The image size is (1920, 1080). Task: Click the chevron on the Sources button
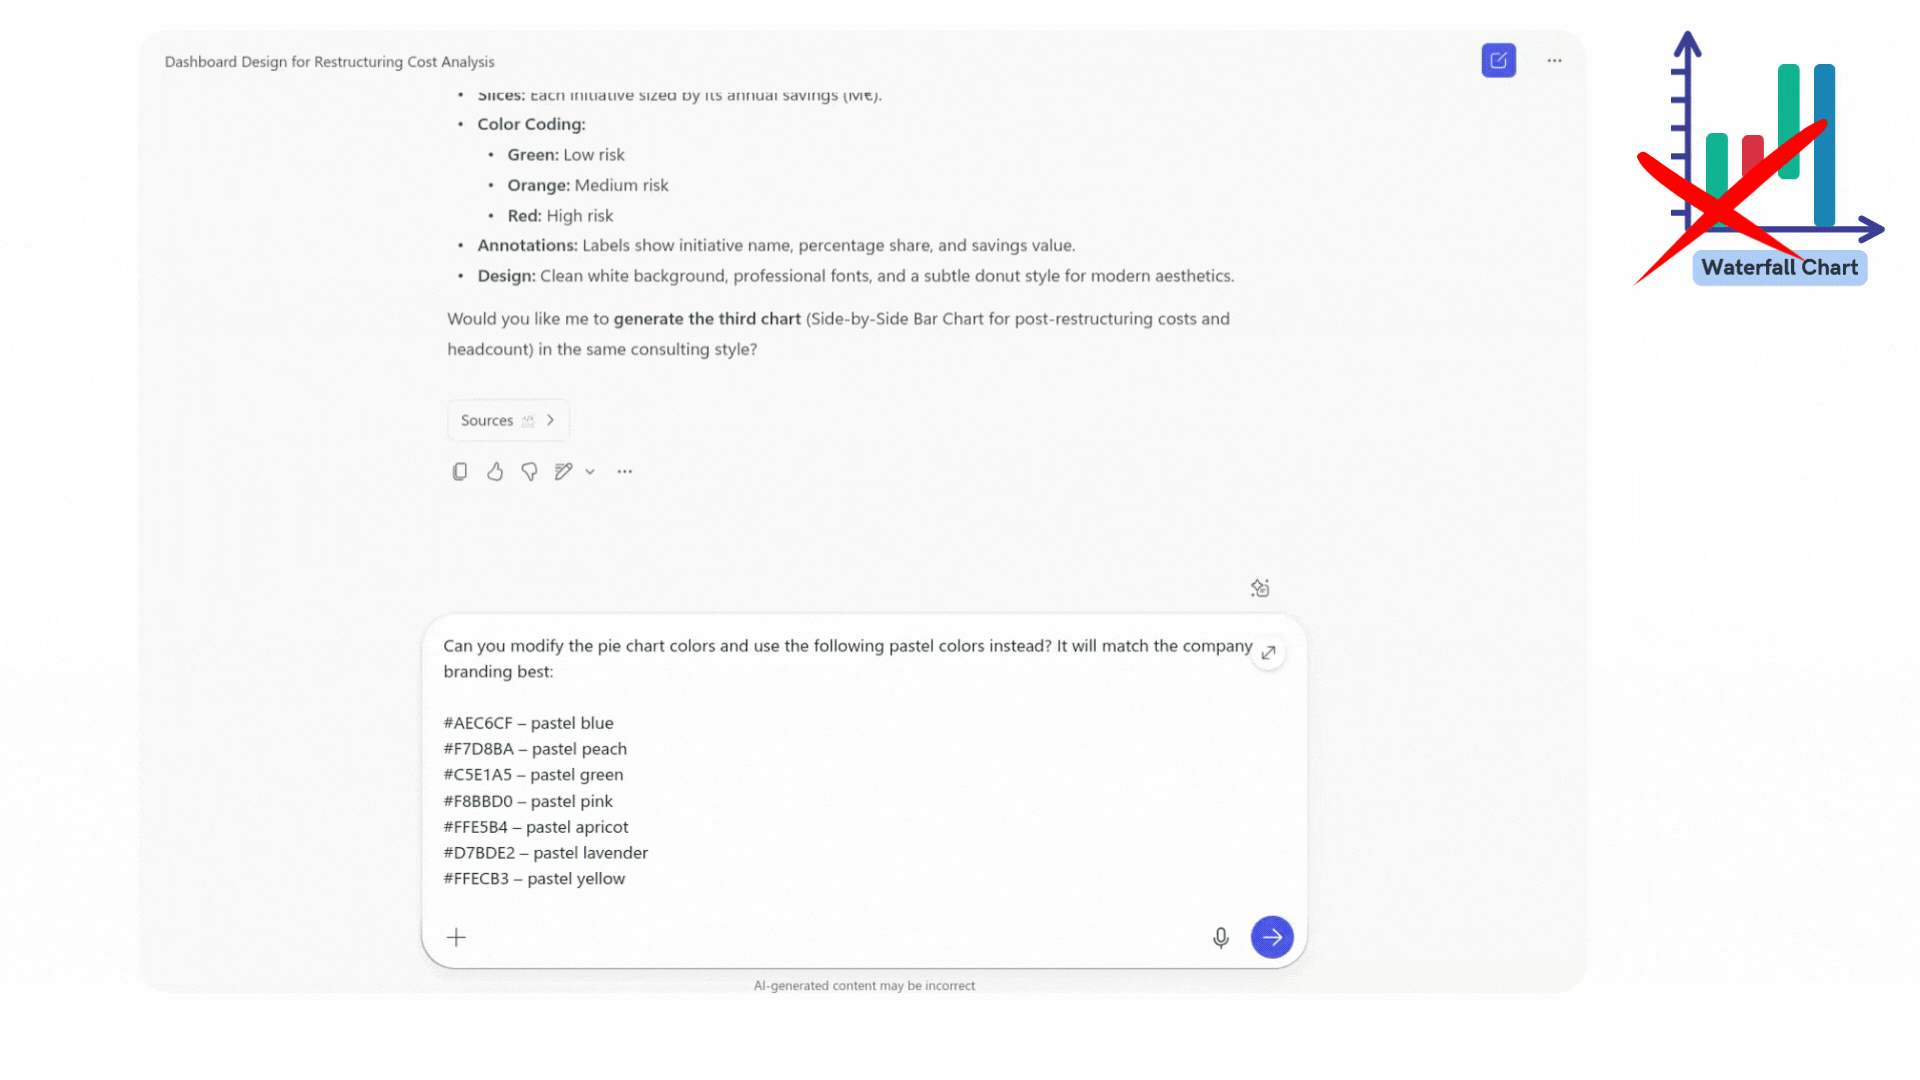550,420
